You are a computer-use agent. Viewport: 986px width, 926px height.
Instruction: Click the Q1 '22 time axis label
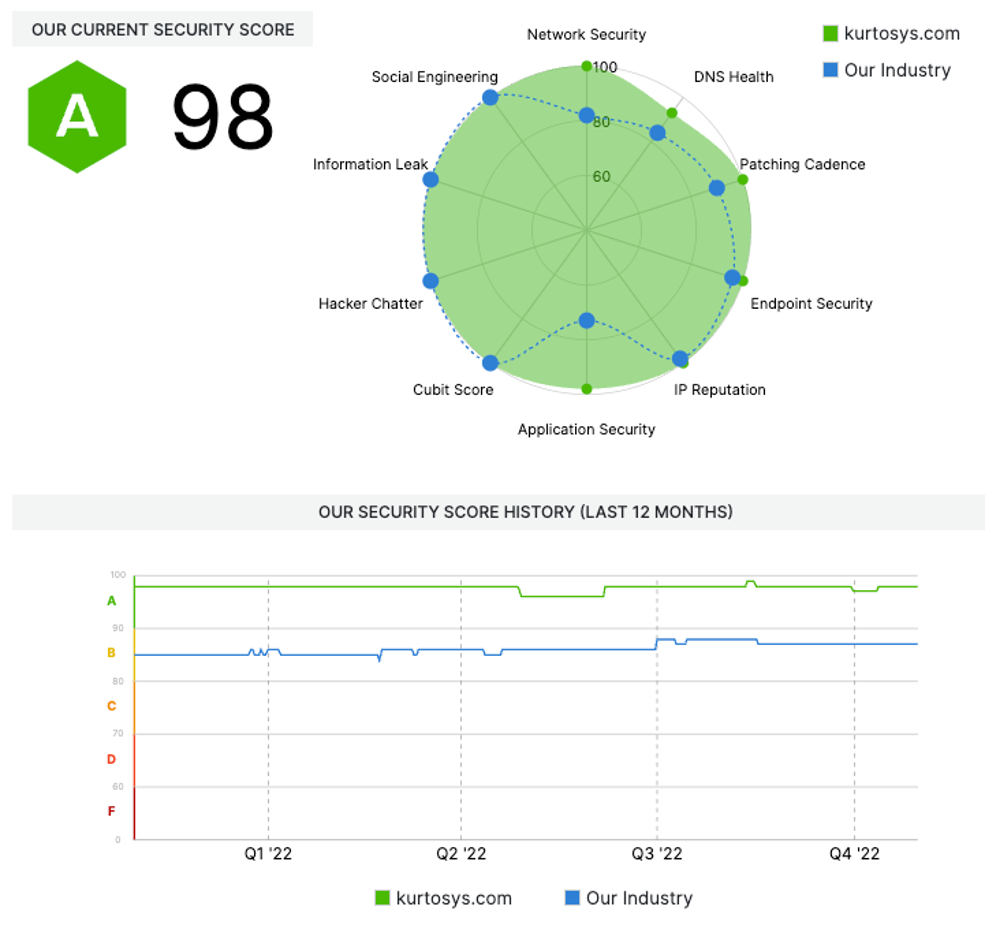point(268,854)
